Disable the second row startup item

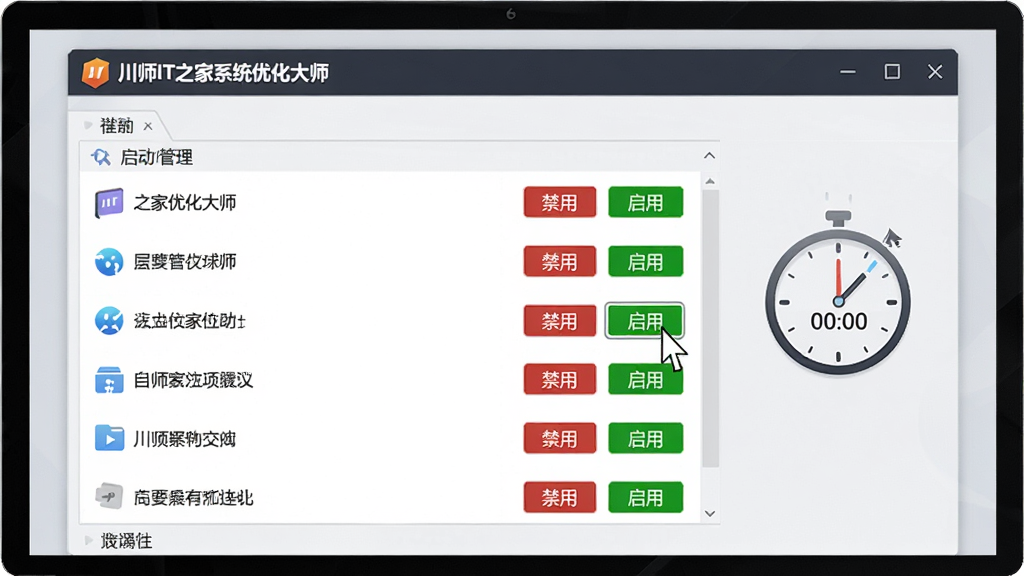pos(560,262)
